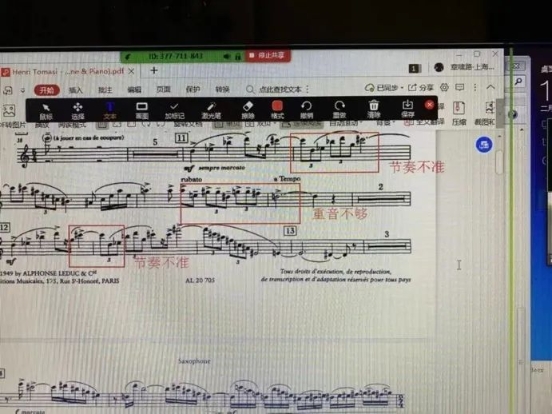This screenshot has width=552, height=414.
Task: Switch to the 插入 ribbon tab
Action: click(x=75, y=90)
